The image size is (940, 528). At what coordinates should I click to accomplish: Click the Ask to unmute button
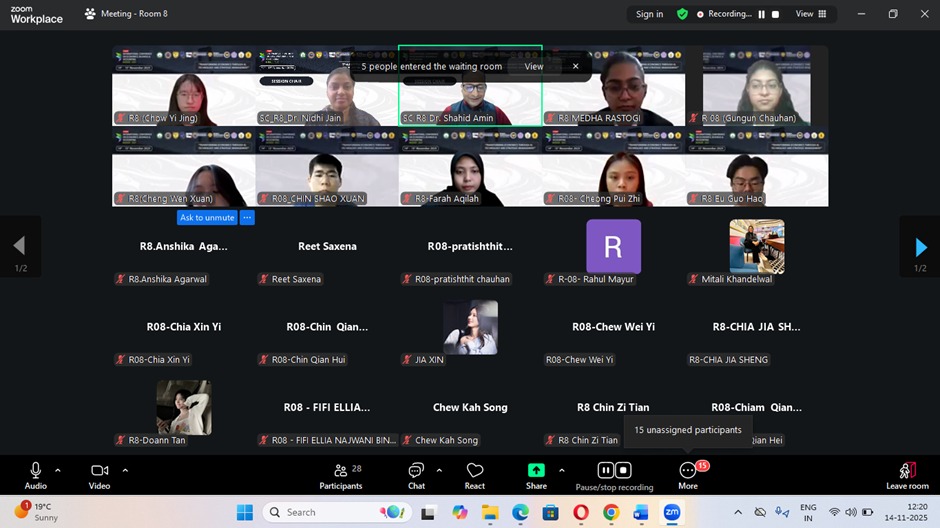coord(207,217)
